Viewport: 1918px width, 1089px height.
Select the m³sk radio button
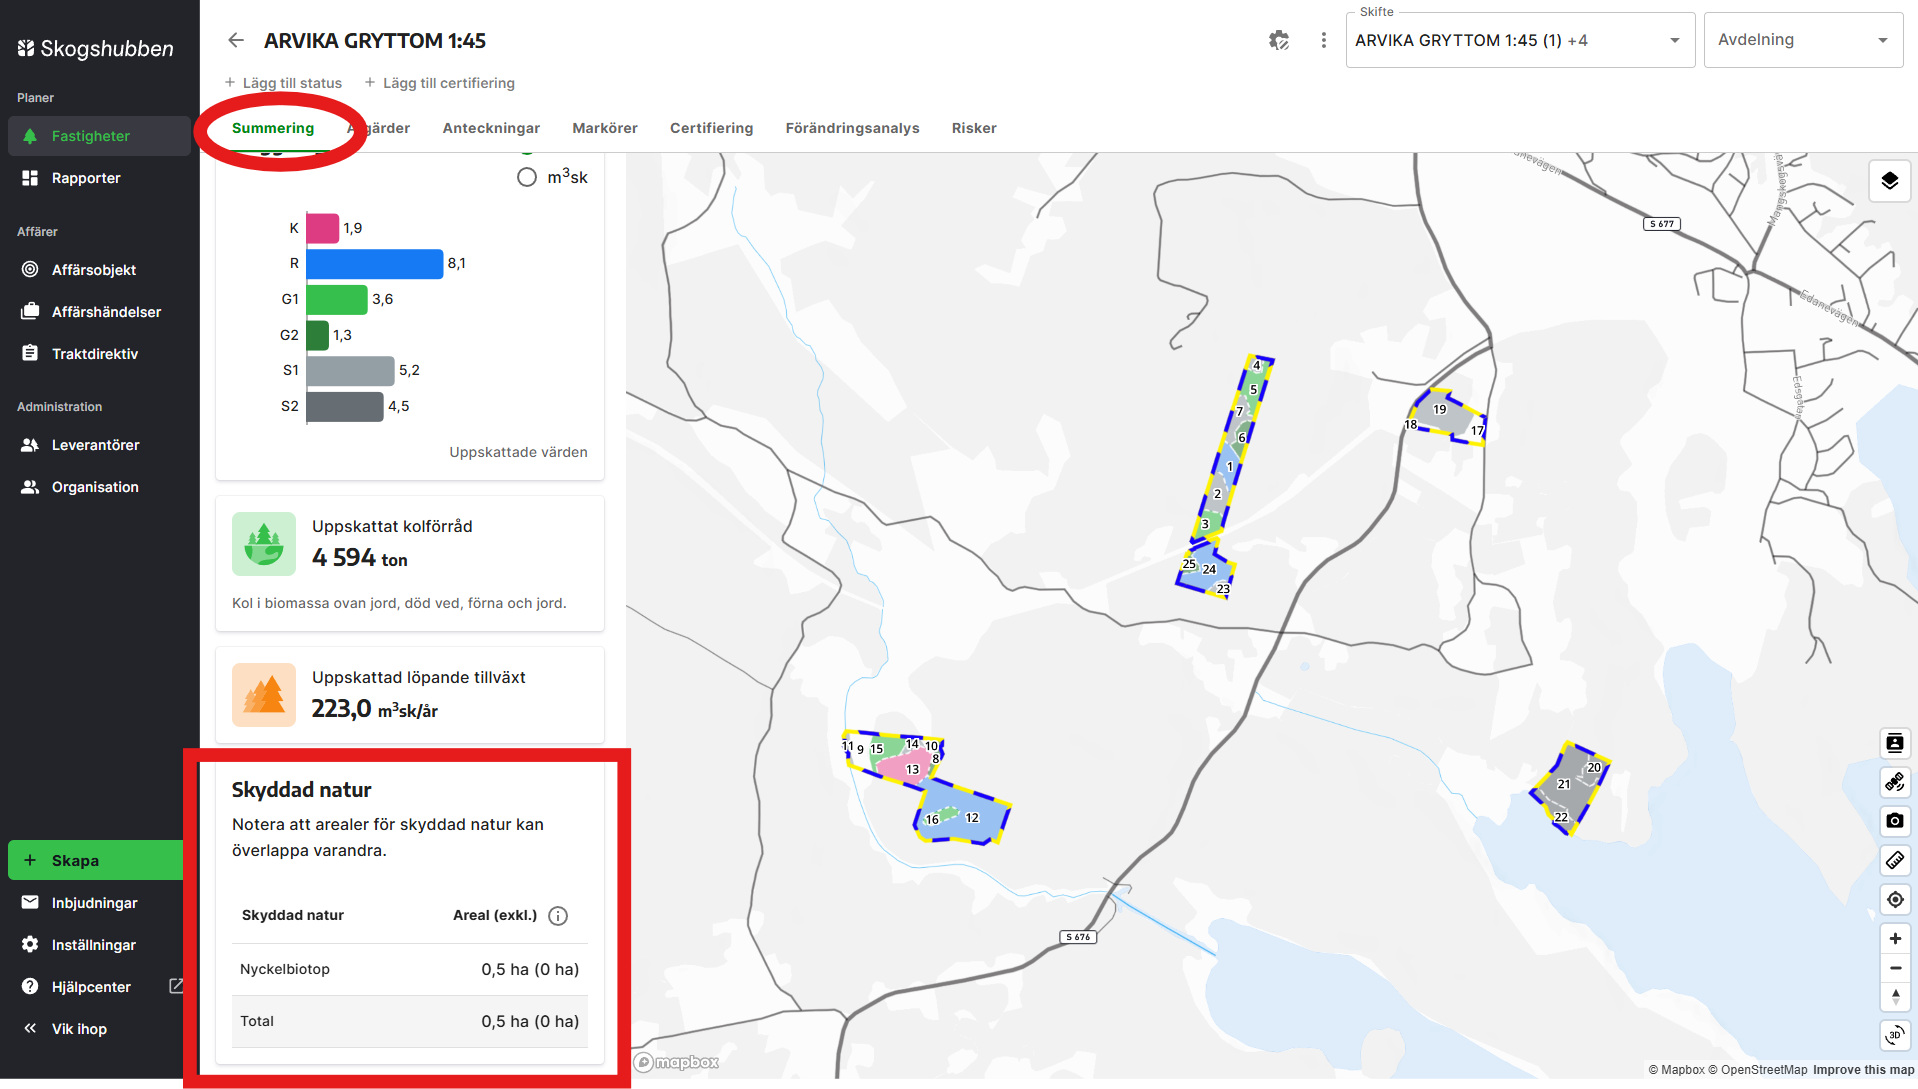tap(527, 177)
